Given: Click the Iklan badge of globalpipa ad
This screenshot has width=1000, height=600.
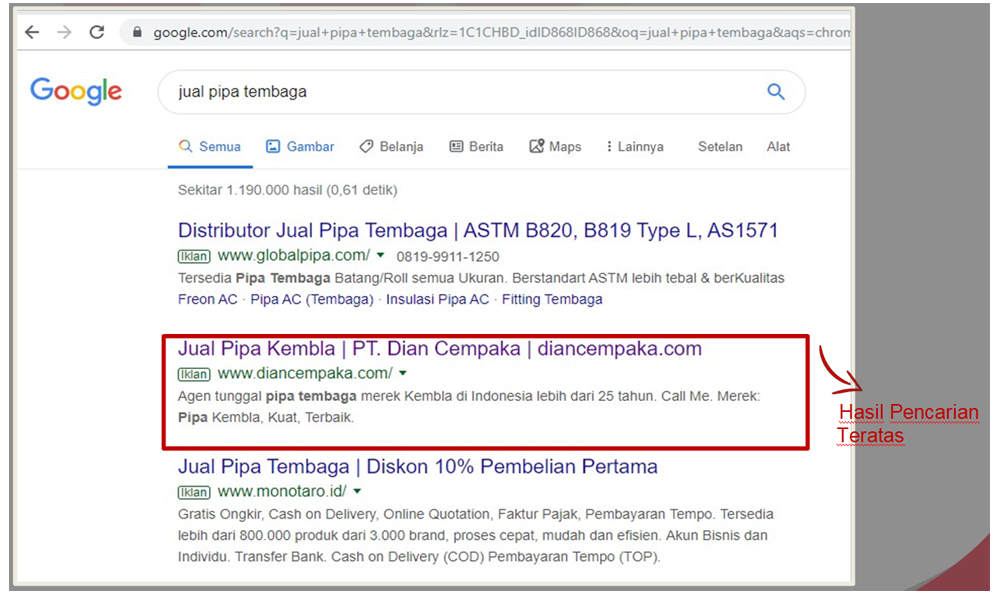Looking at the screenshot, I should click(194, 256).
